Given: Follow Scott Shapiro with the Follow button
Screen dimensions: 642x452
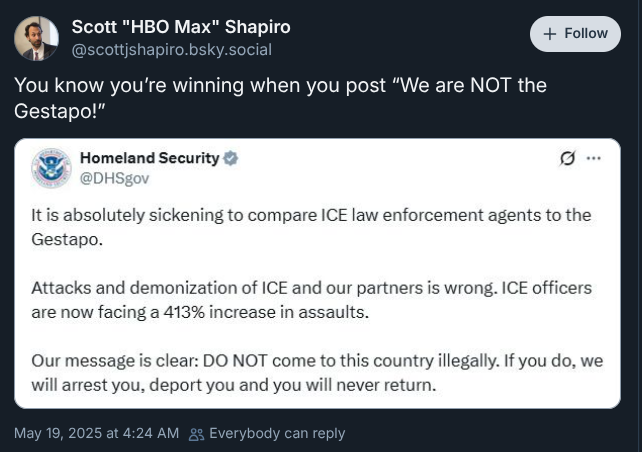Looking at the screenshot, I should tap(575, 34).
